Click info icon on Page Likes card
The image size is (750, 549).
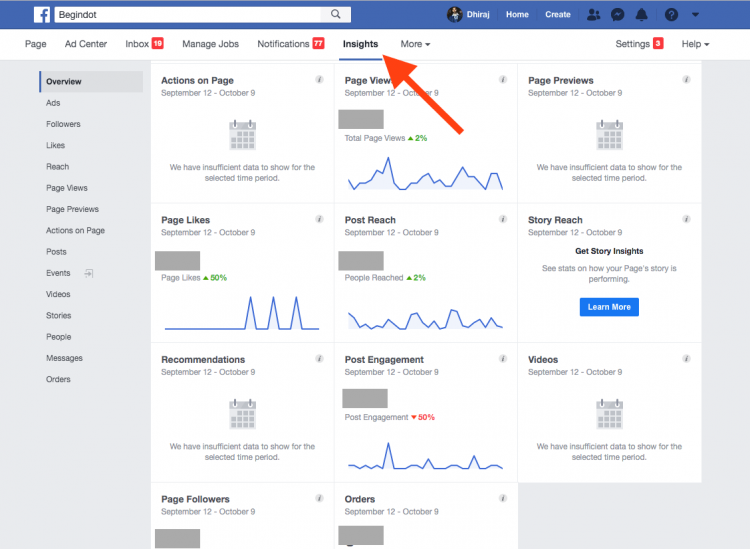319,219
